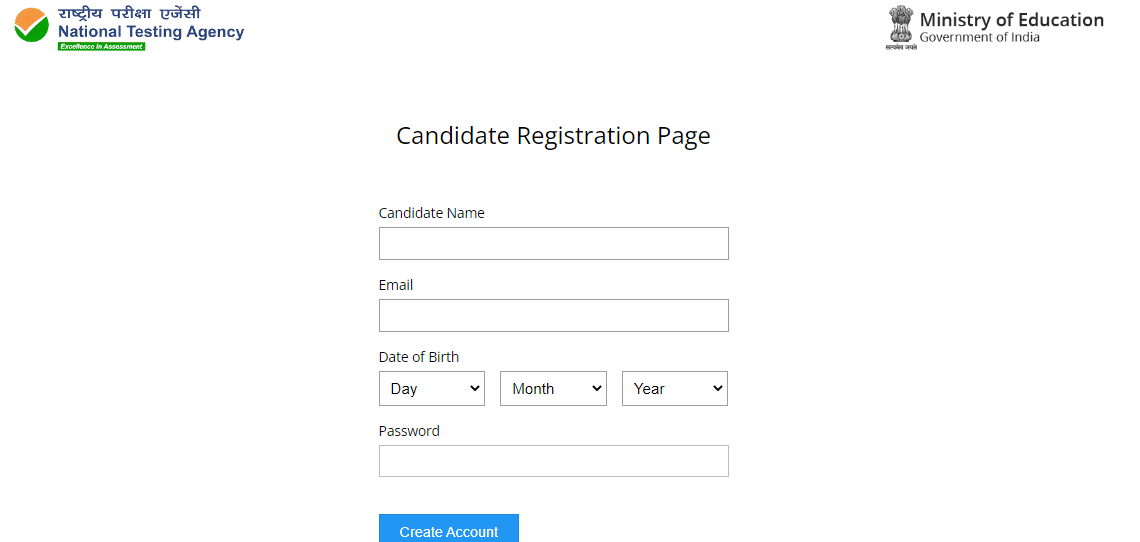Open the Year dropdown for date of birth
Screen dimensions: 1140x542
(675, 388)
